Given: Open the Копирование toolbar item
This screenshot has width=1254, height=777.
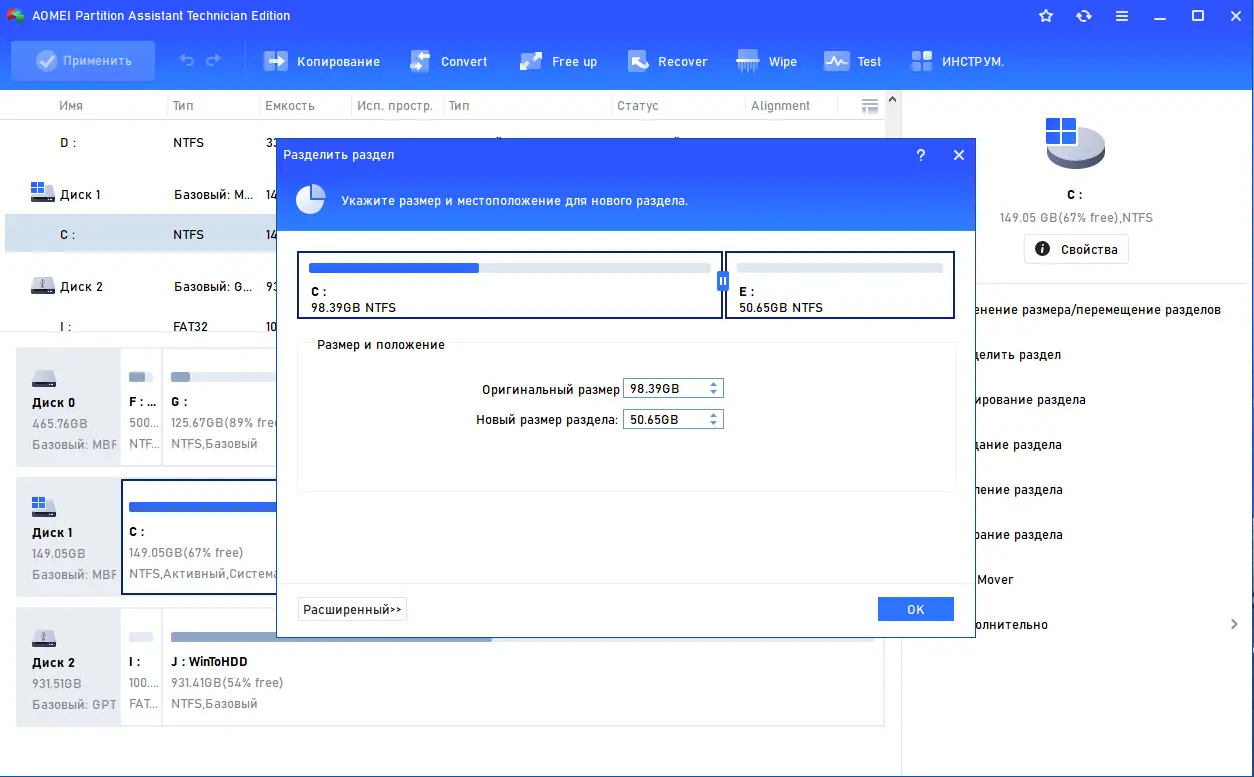Looking at the screenshot, I should (x=321, y=61).
